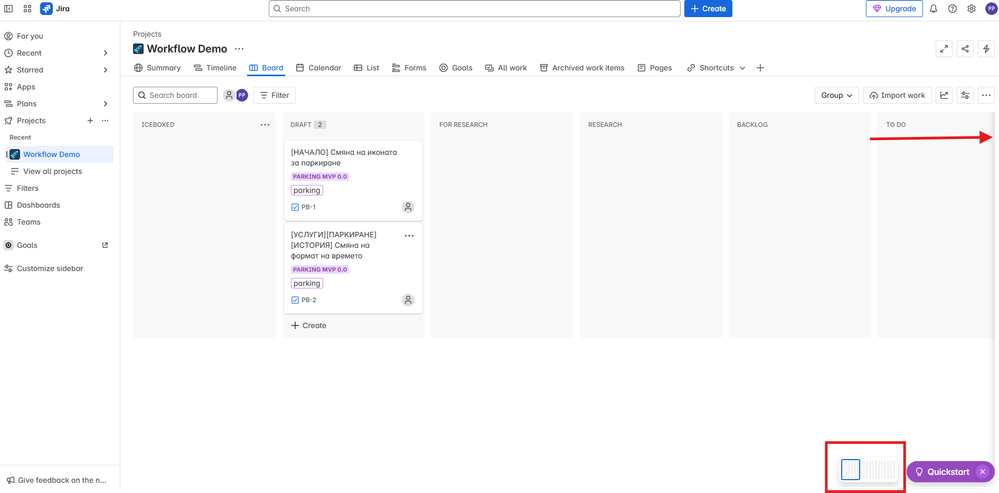Click the share icon
The height and width of the screenshot is (493, 999).
tap(965, 48)
